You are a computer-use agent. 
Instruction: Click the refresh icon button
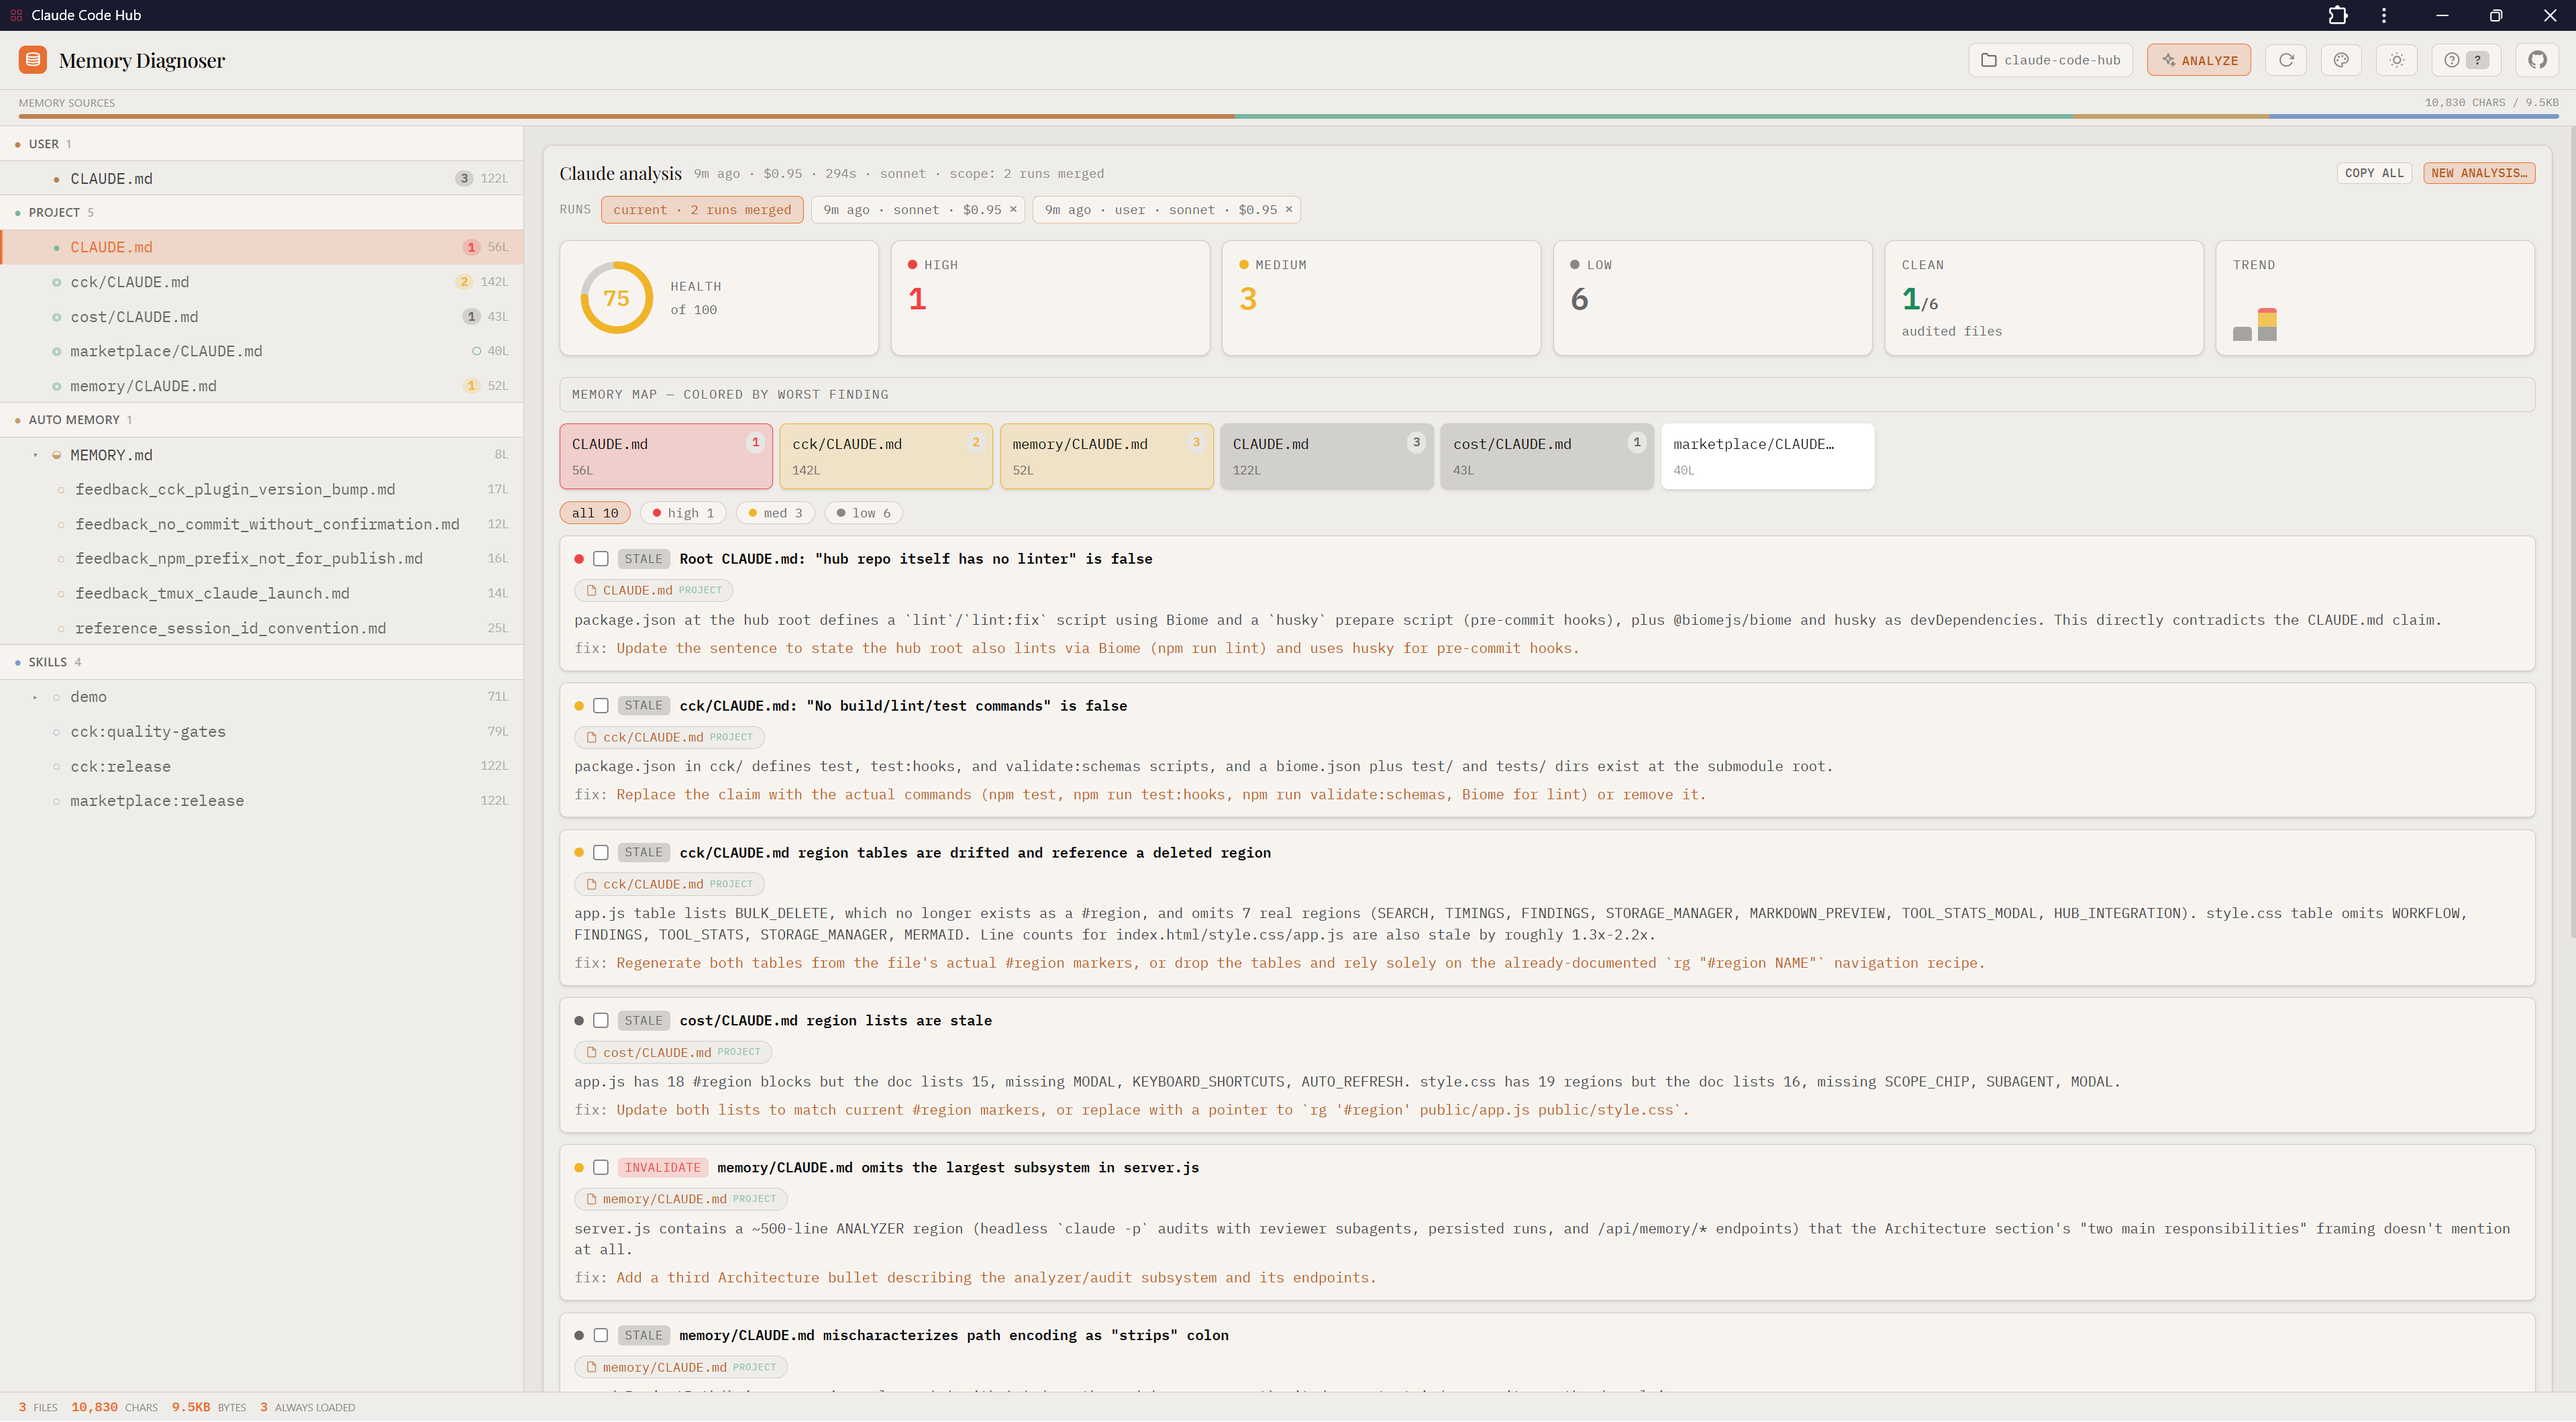point(2286,60)
